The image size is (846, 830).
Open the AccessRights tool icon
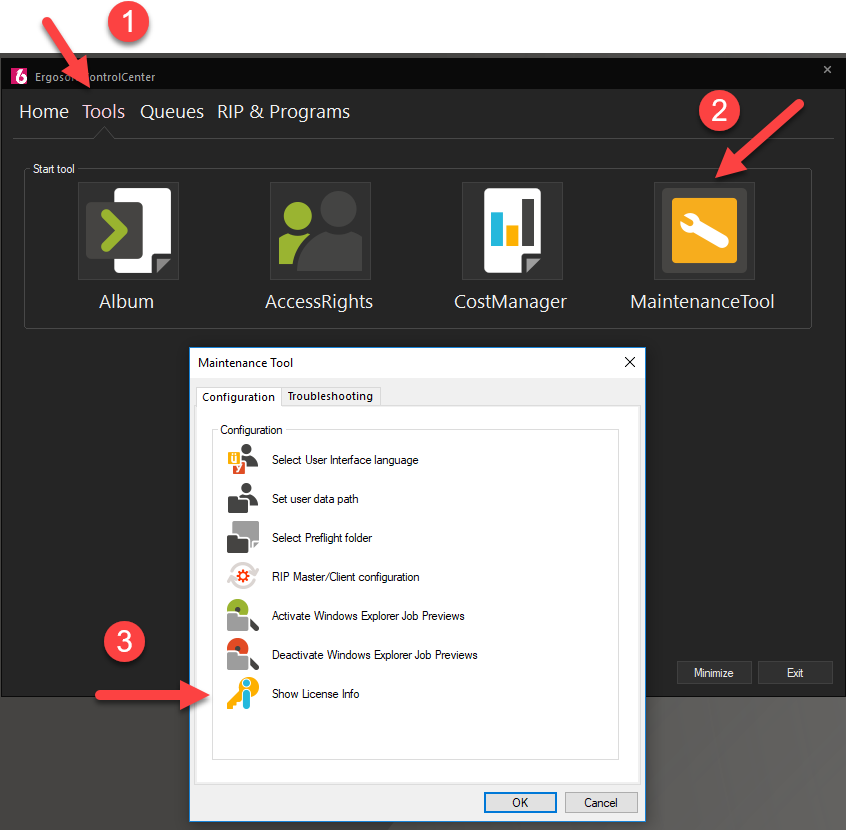[320, 230]
